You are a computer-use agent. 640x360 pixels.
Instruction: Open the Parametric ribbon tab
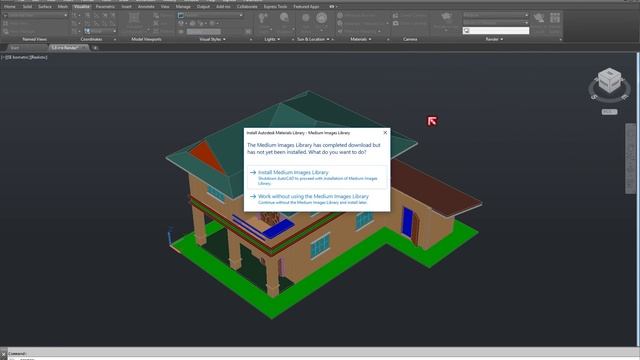[105, 7]
